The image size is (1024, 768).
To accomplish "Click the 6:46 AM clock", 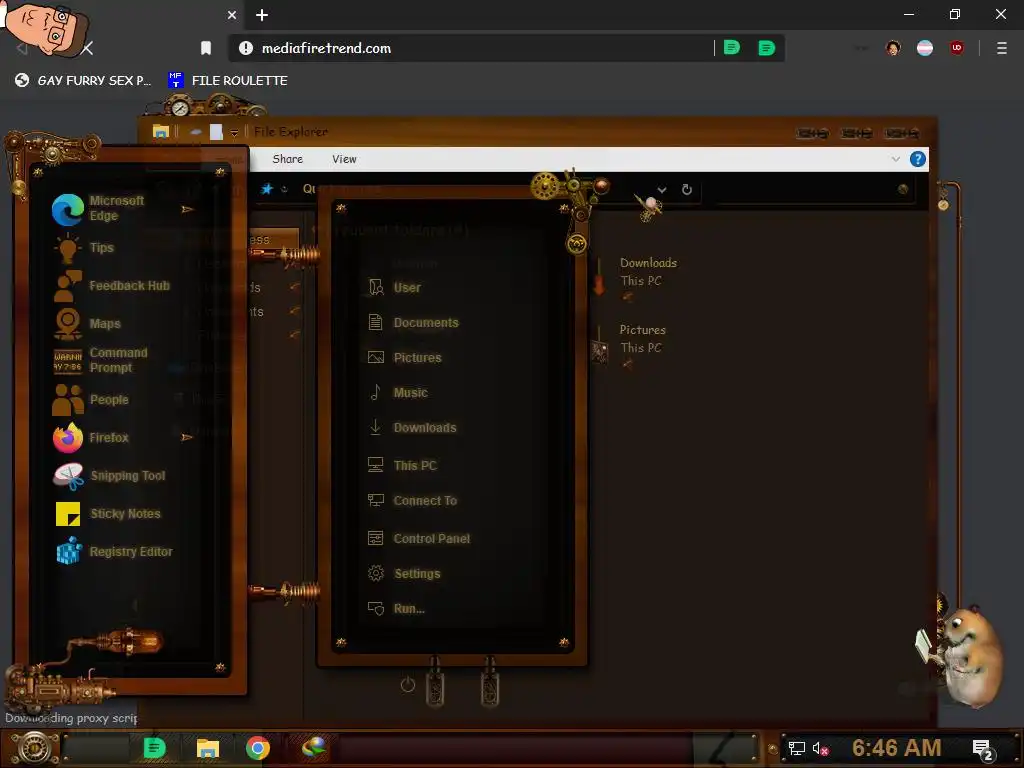I will [x=896, y=748].
